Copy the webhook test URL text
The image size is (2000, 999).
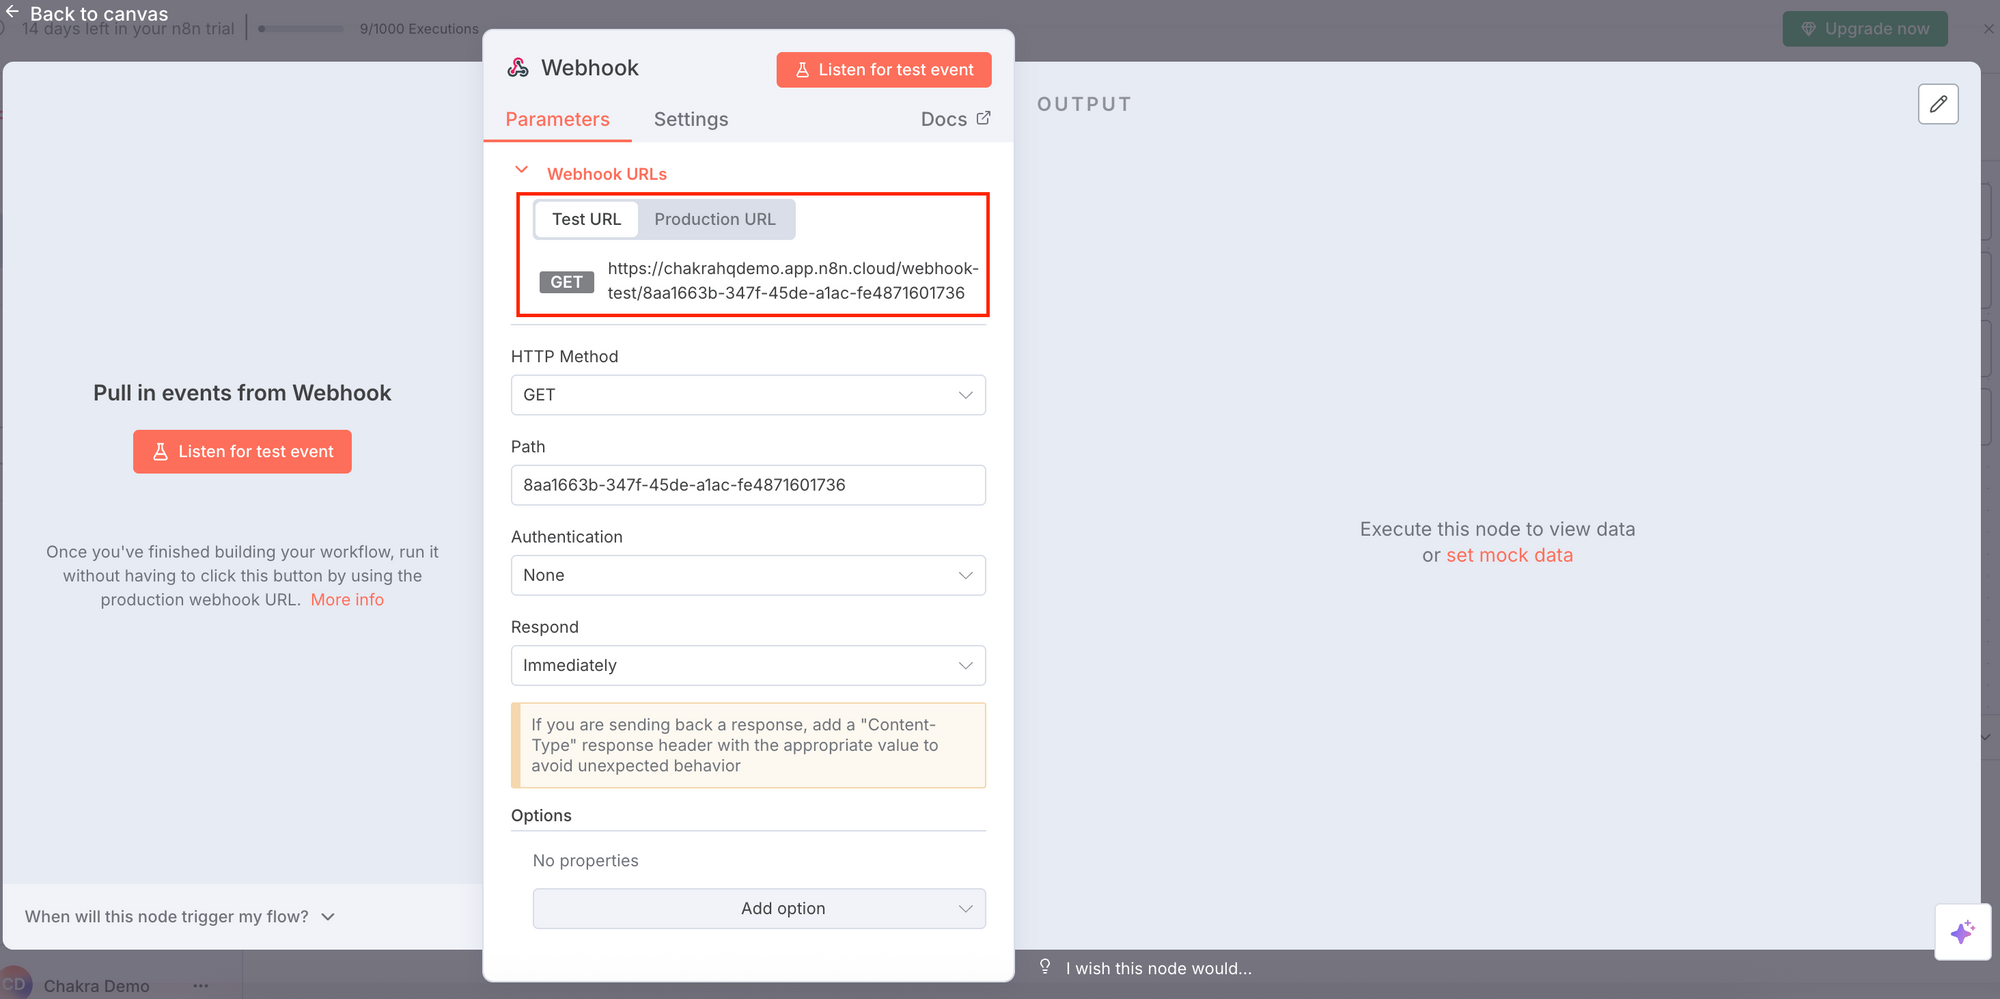click(793, 281)
